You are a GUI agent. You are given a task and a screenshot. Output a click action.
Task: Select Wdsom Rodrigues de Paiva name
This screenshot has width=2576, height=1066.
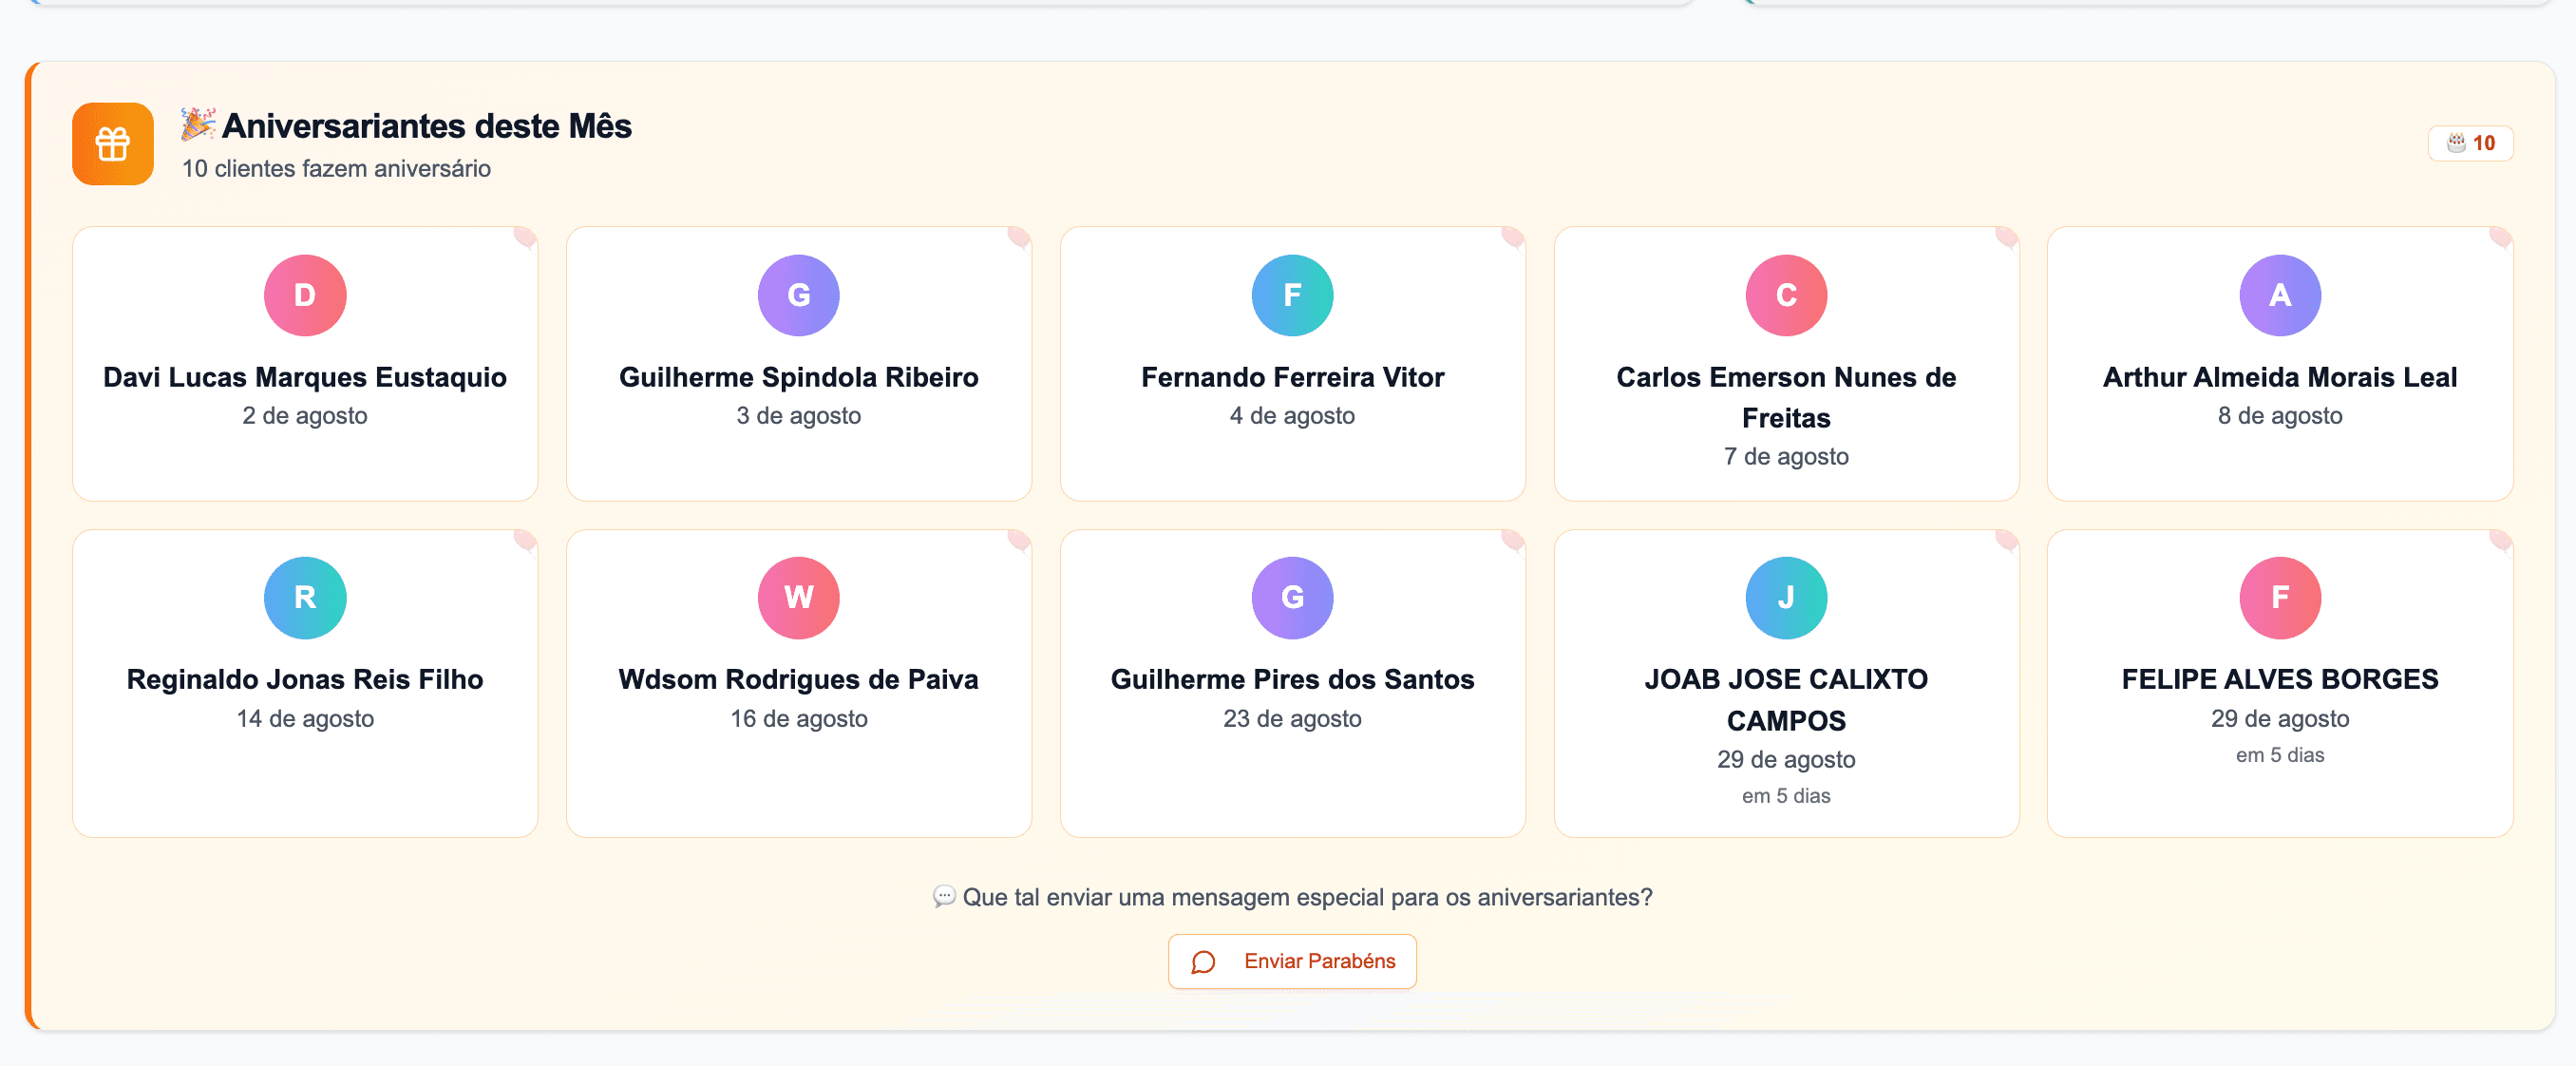coord(798,680)
